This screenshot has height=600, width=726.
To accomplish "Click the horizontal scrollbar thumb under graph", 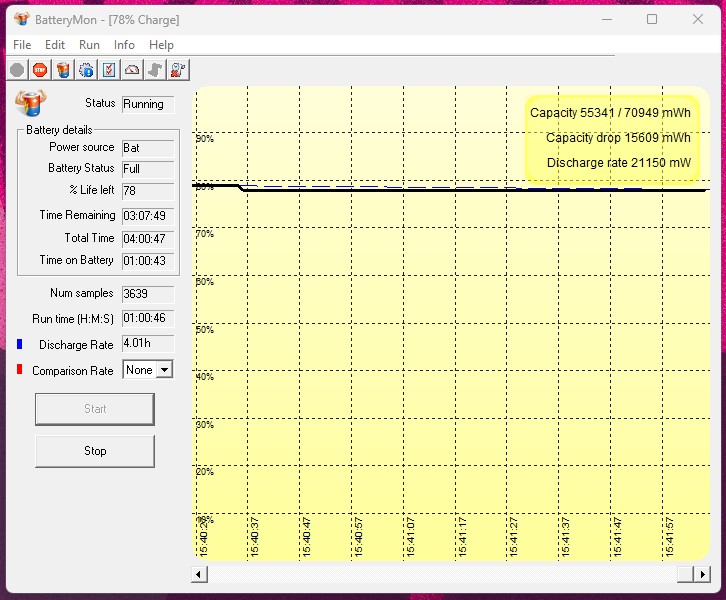I will (x=685, y=575).
